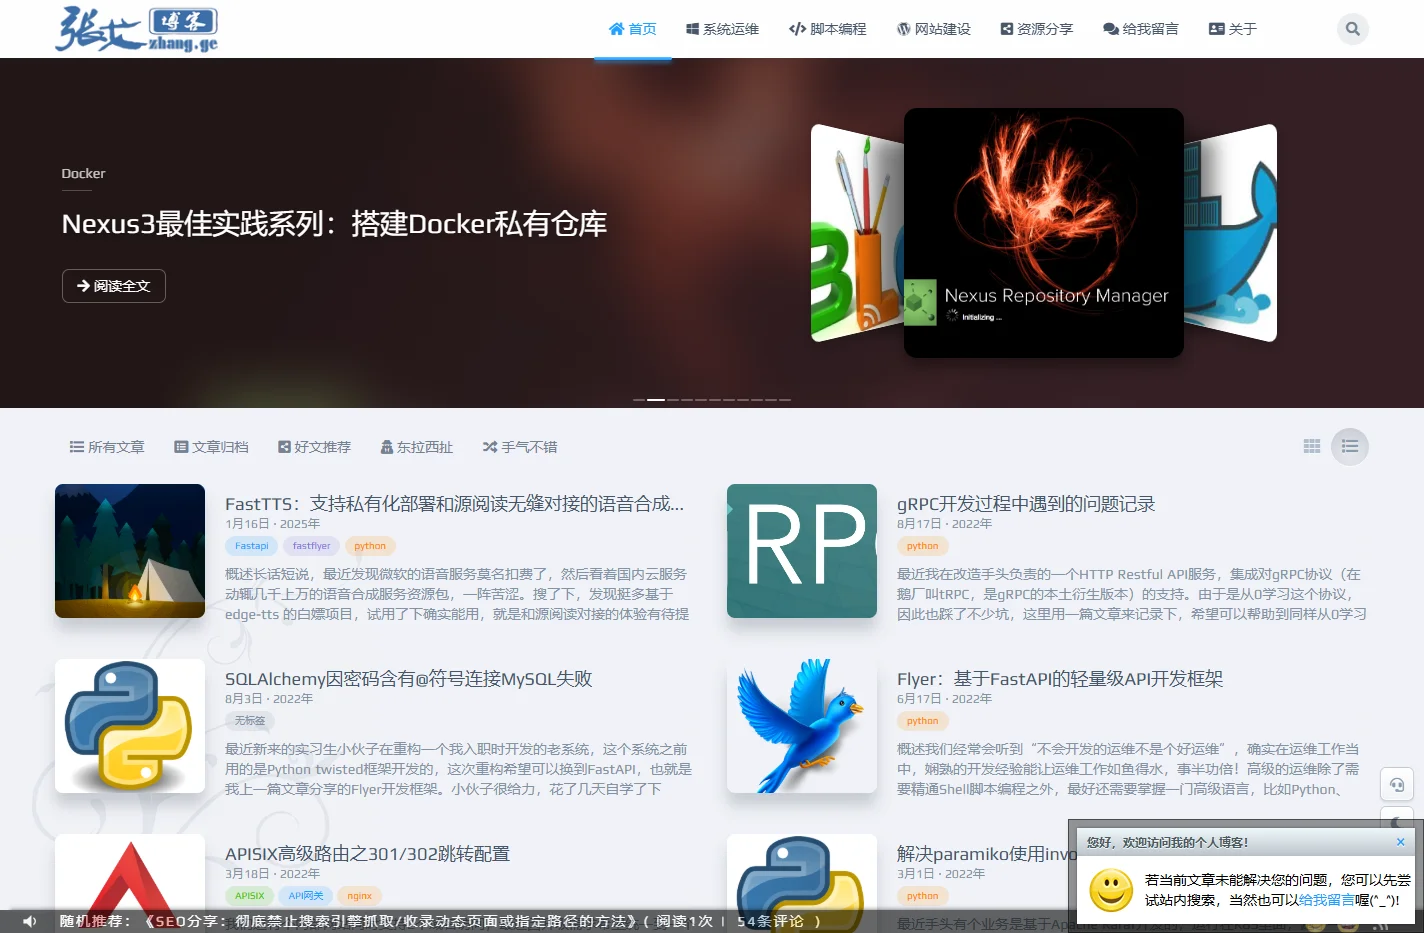The height and width of the screenshot is (933, 1424).
Task: Open 关于 menu item
Action: 1233,29
